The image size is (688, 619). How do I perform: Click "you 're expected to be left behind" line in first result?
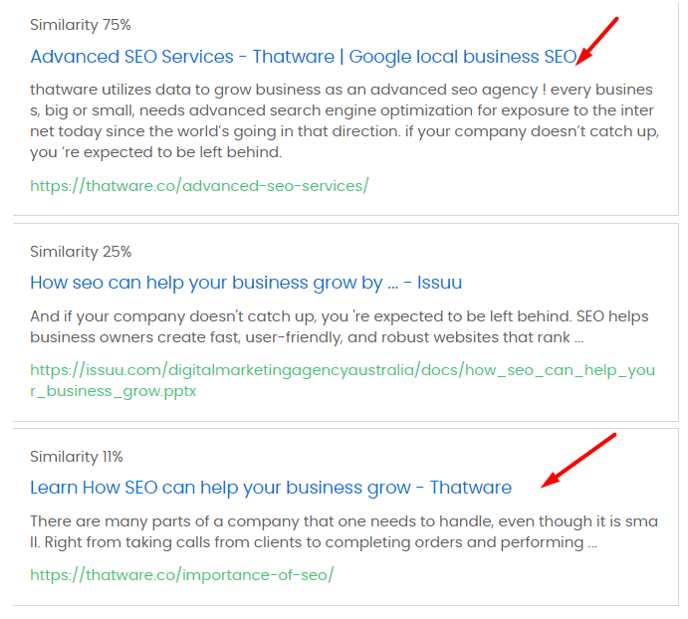point(157,152)
